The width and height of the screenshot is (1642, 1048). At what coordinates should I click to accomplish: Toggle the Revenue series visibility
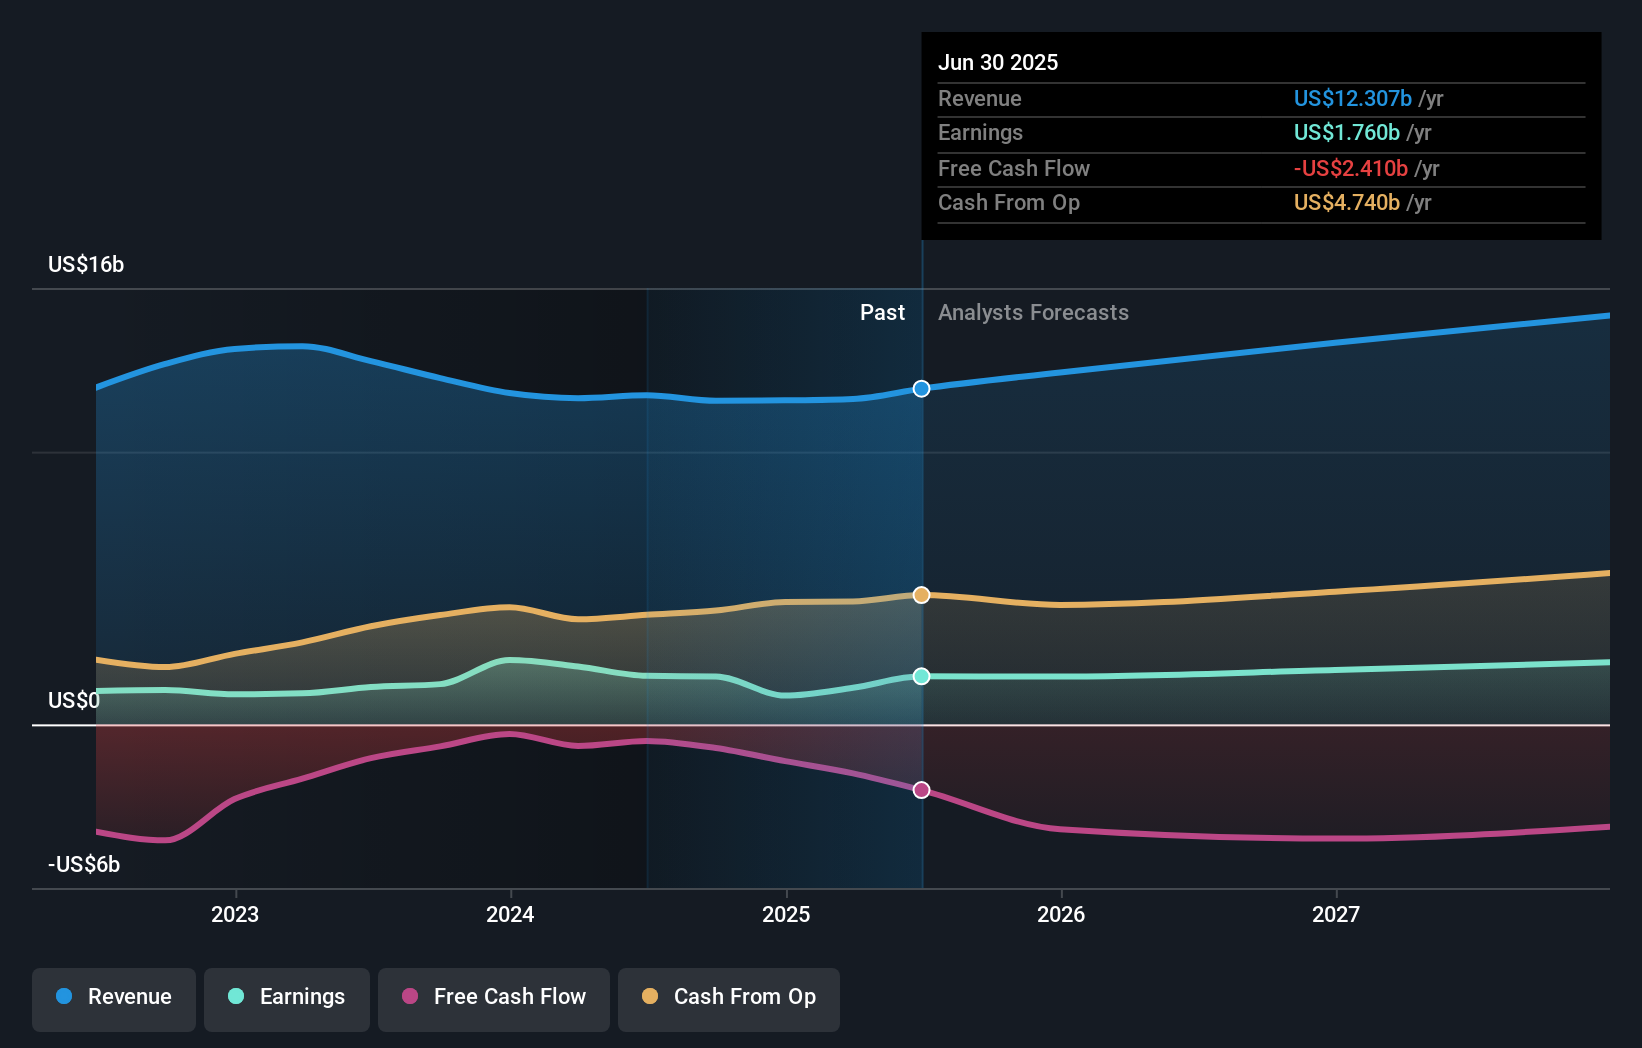point(113,997)
